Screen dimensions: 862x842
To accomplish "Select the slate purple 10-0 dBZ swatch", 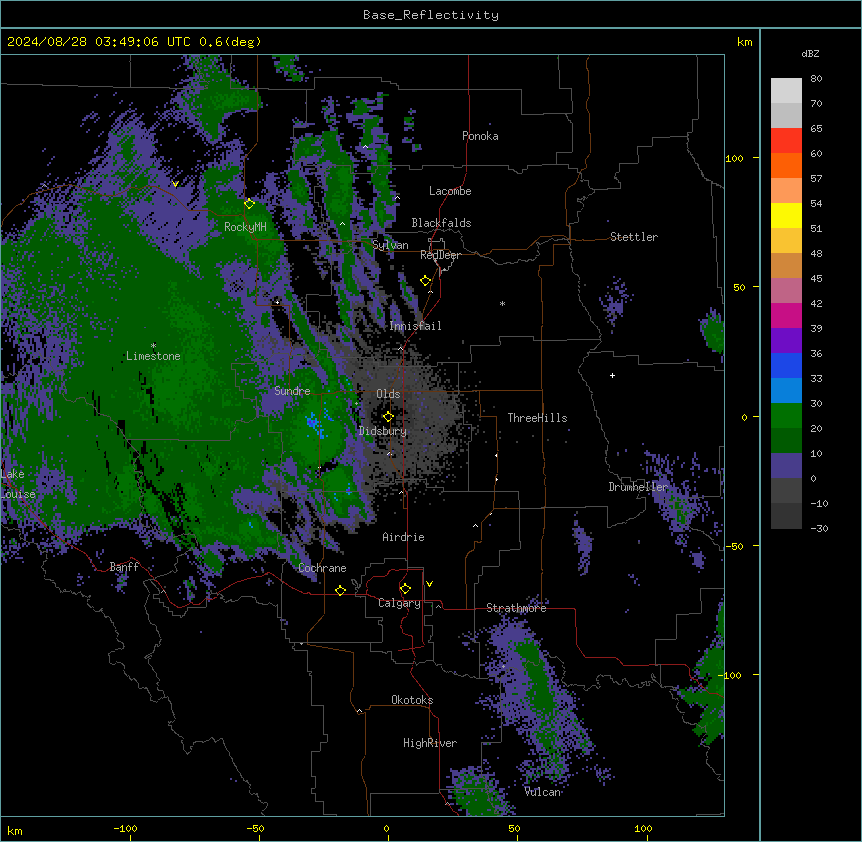I will pyautogui.click(x=786, y=466).
